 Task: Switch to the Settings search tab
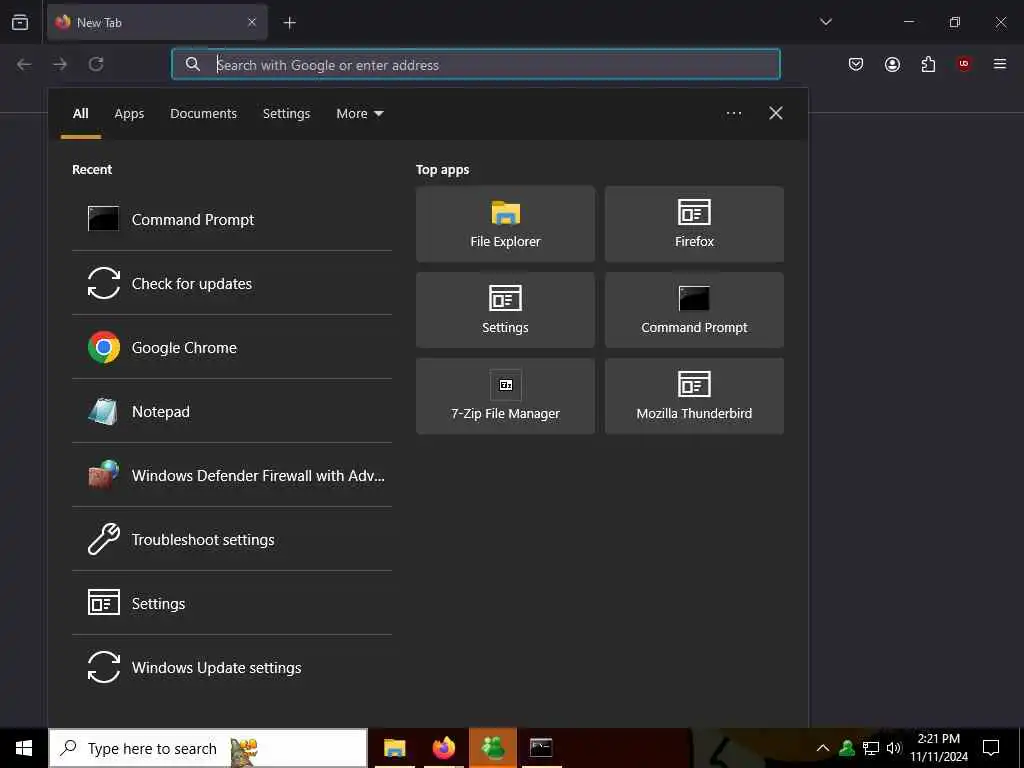(287, 114)
